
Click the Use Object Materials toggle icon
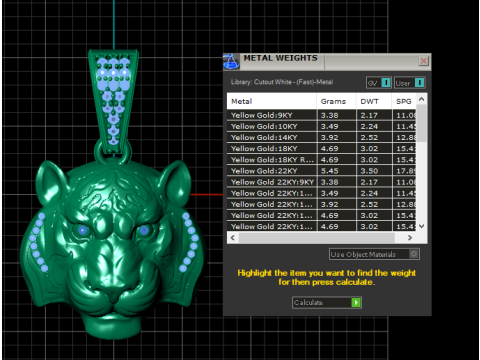[414, 254]
